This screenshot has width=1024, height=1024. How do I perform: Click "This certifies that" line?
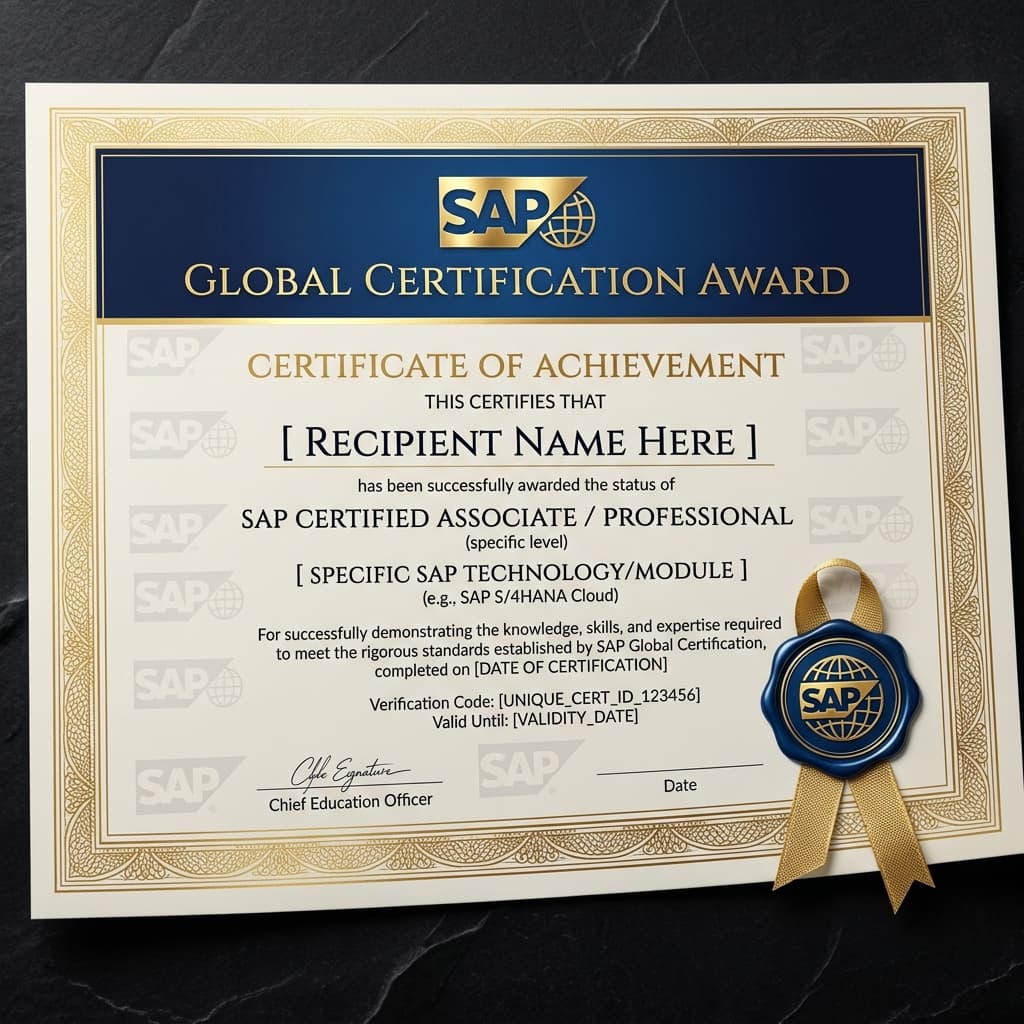pyautogui.click(x=515, y=402)
